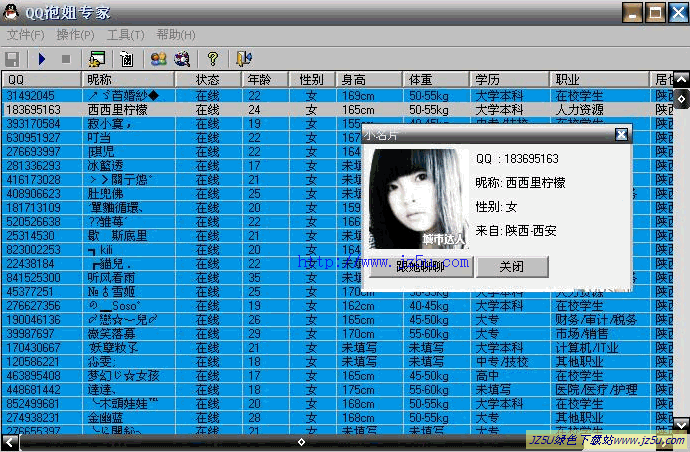The width and height of the screenshot is (690, 452).
Task: Maximize the QQ泡妞专家 window
Action: [x=655, y=12]
